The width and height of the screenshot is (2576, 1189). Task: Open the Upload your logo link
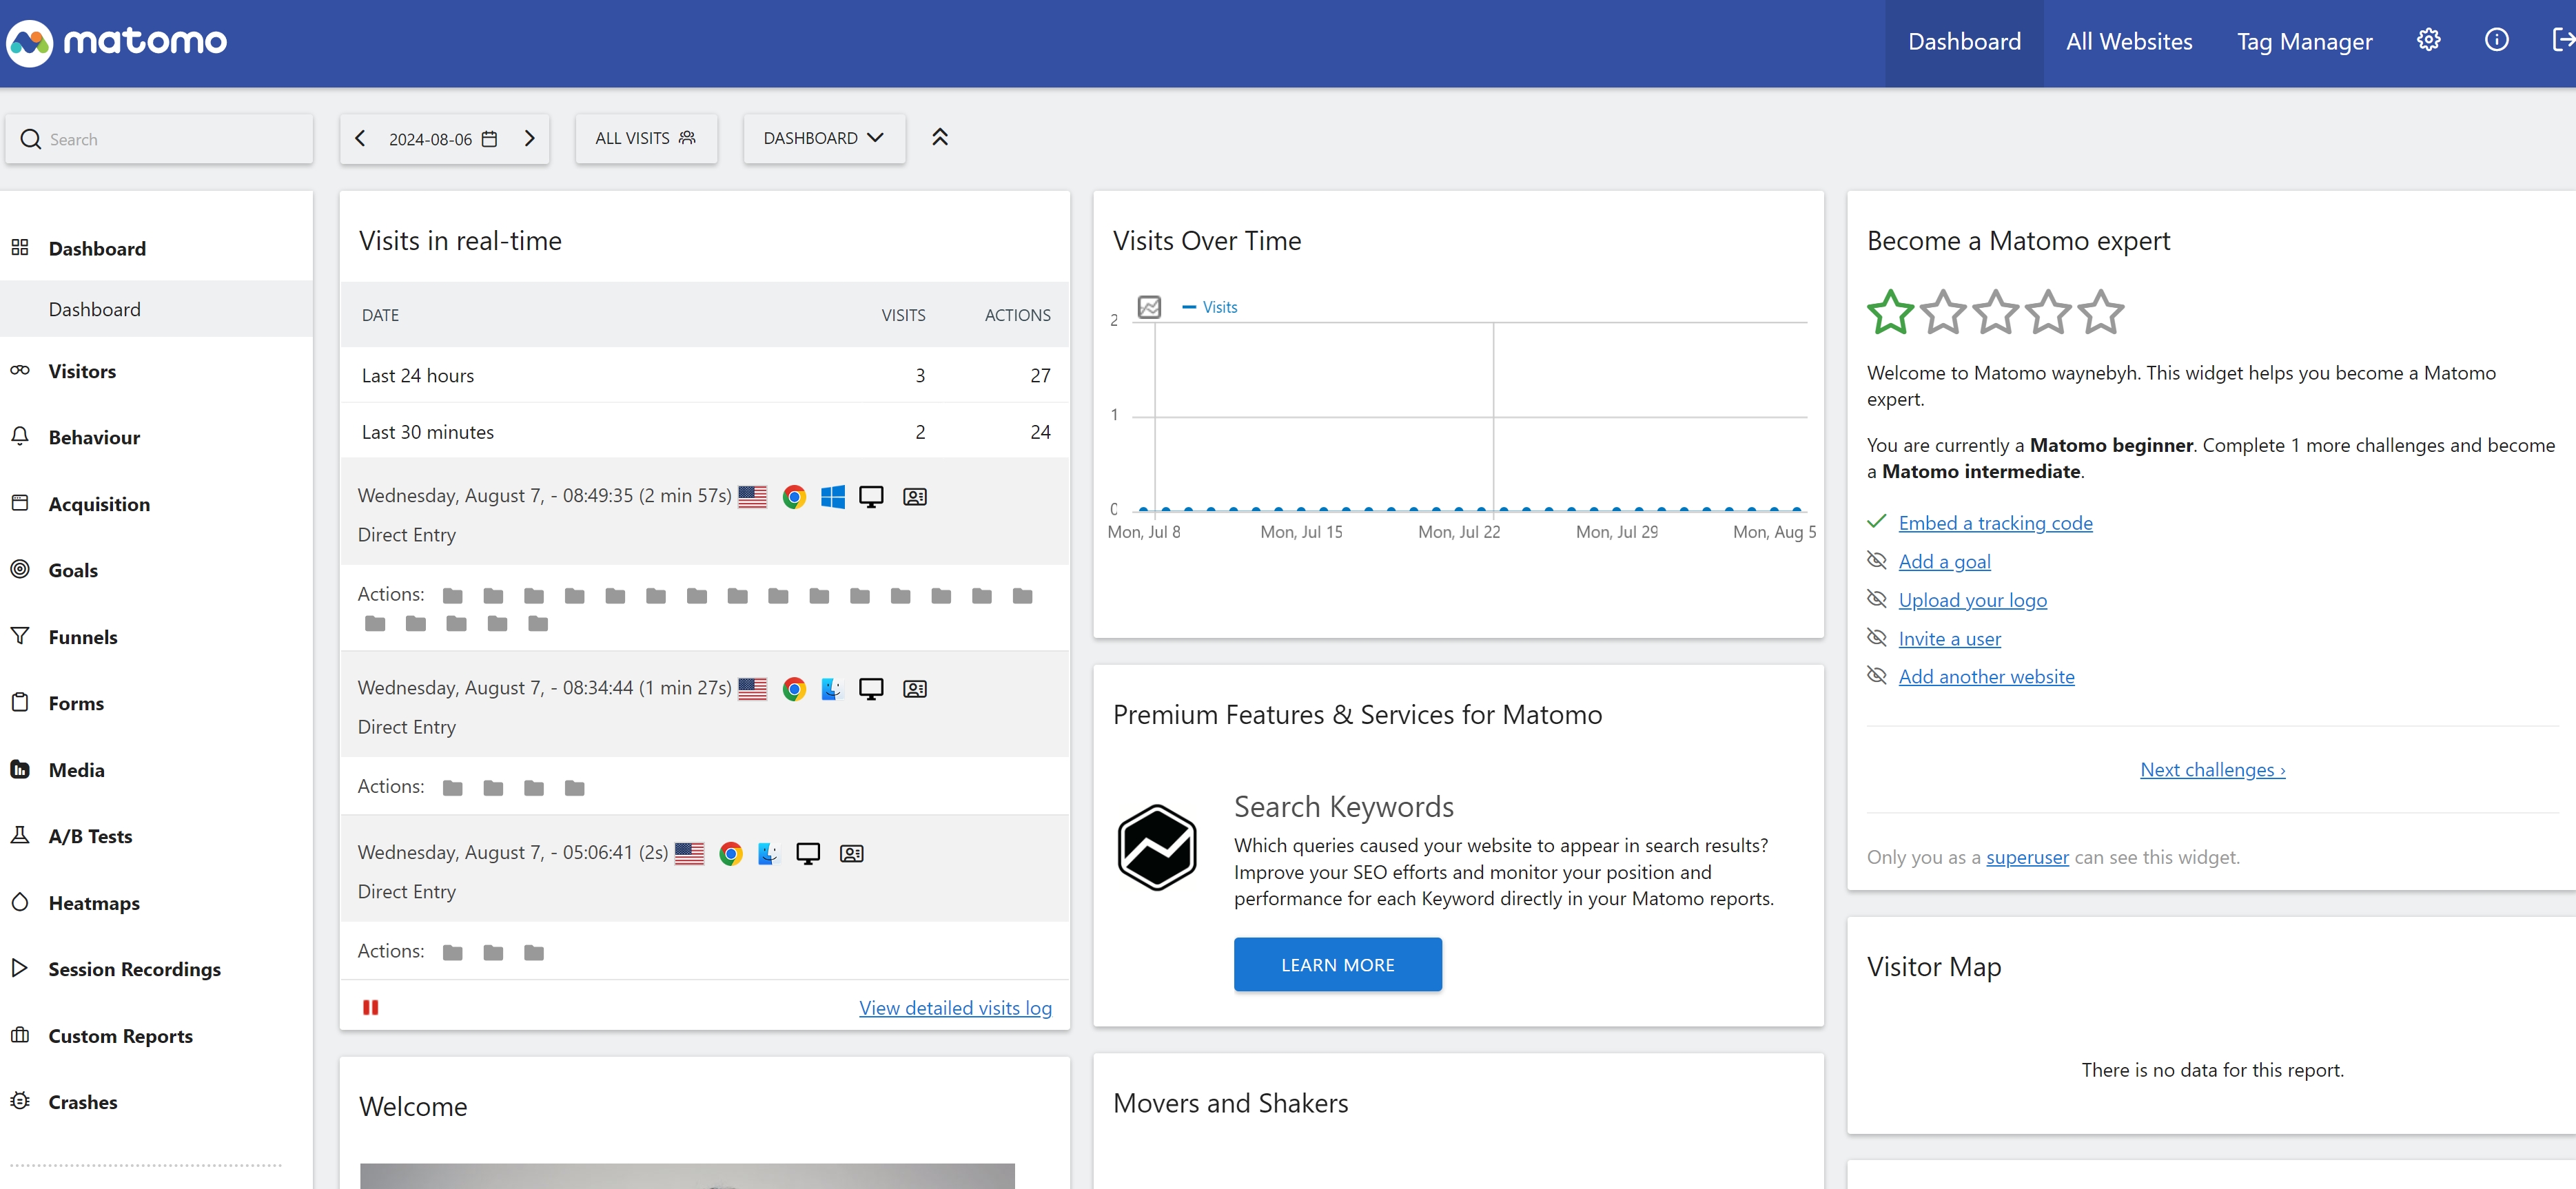click(x=1972, y=600)
